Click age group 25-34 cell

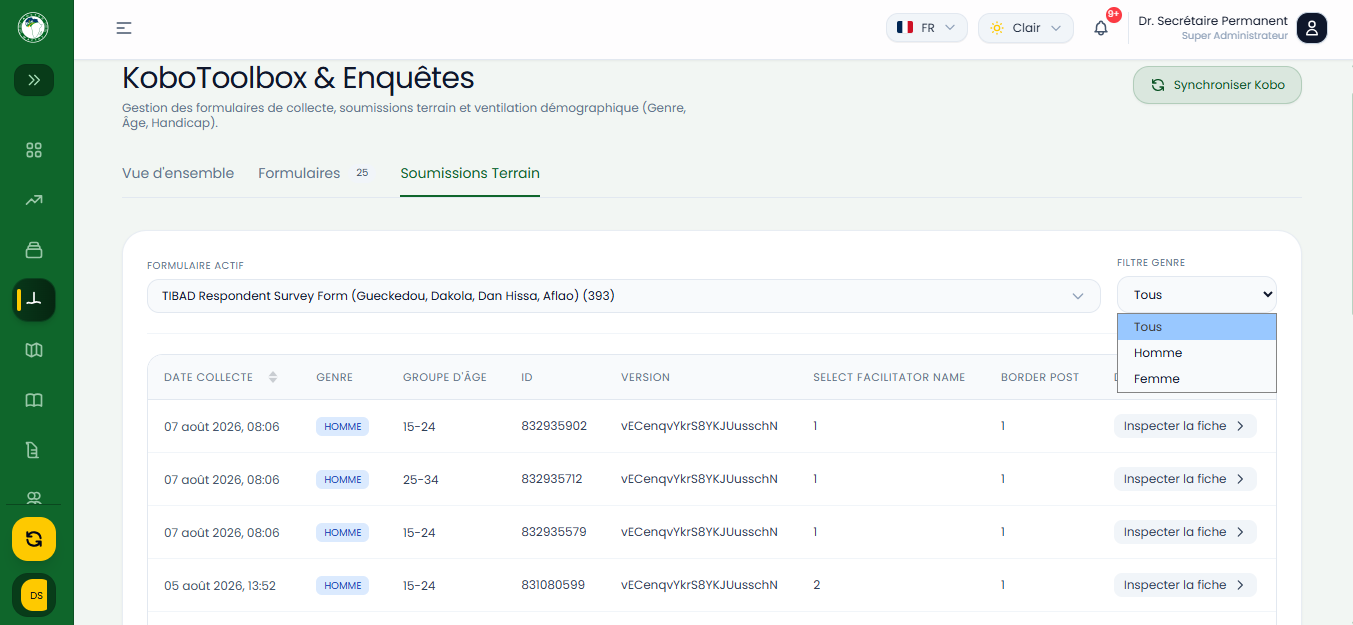click(x=421, y=480)
